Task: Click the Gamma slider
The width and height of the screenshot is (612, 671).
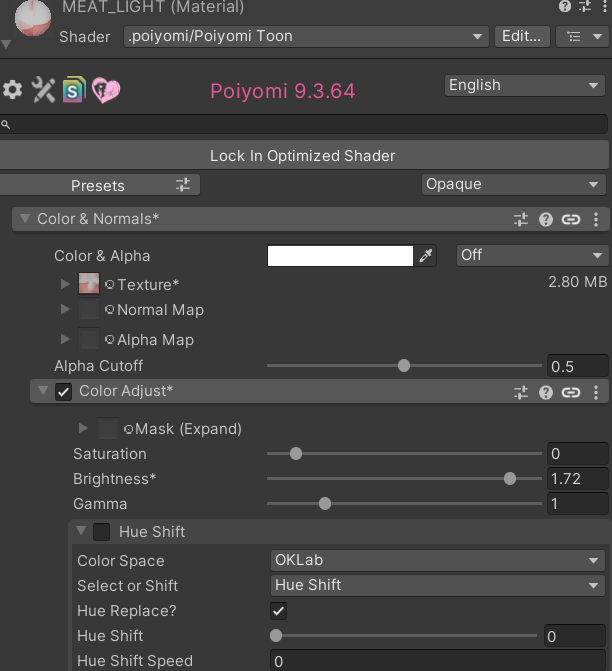Action: coord(404,504)
